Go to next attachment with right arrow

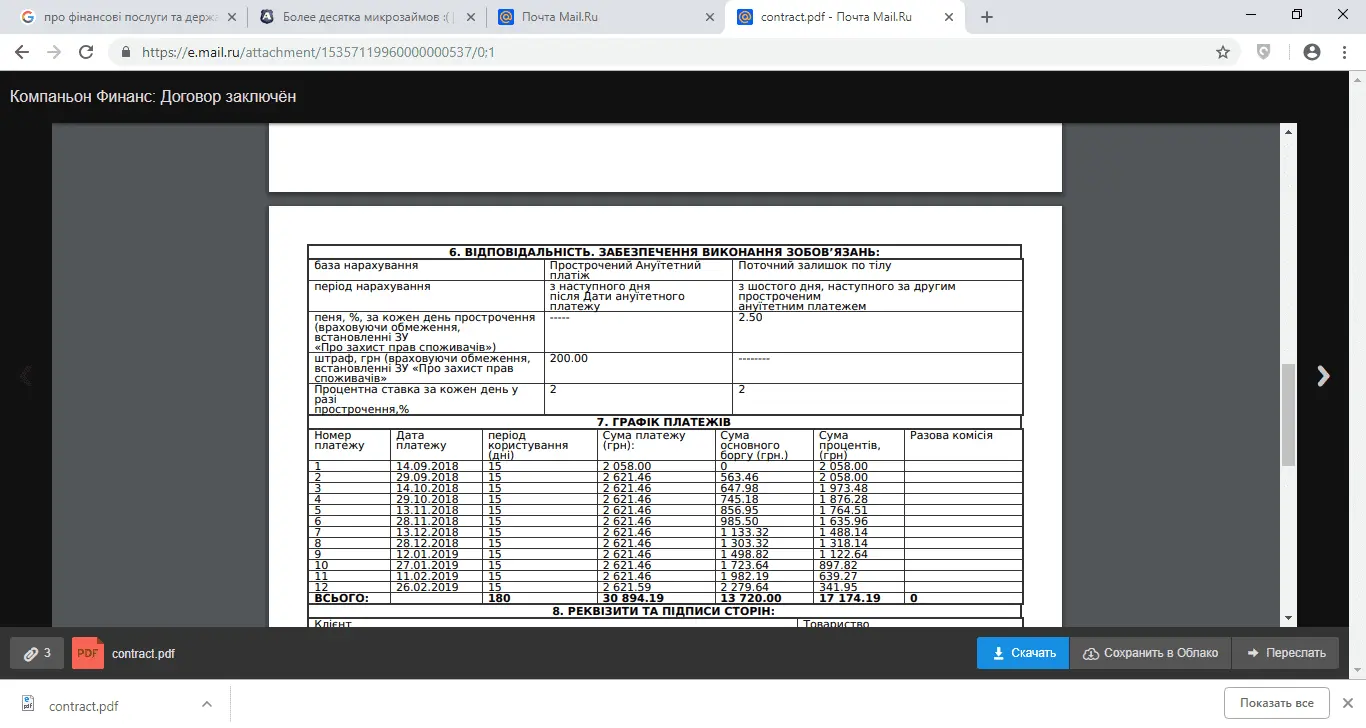(1323, 376)
